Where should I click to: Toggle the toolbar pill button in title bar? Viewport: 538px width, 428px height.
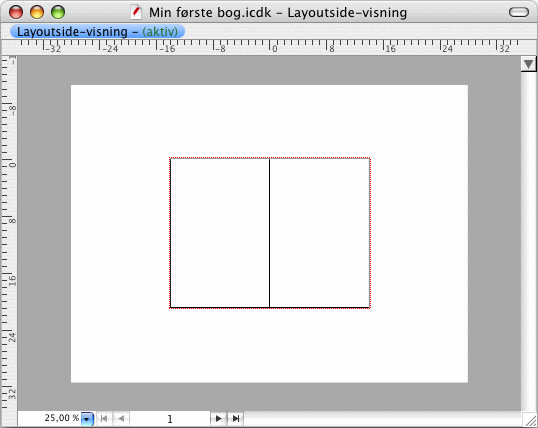tap(519, 12)
